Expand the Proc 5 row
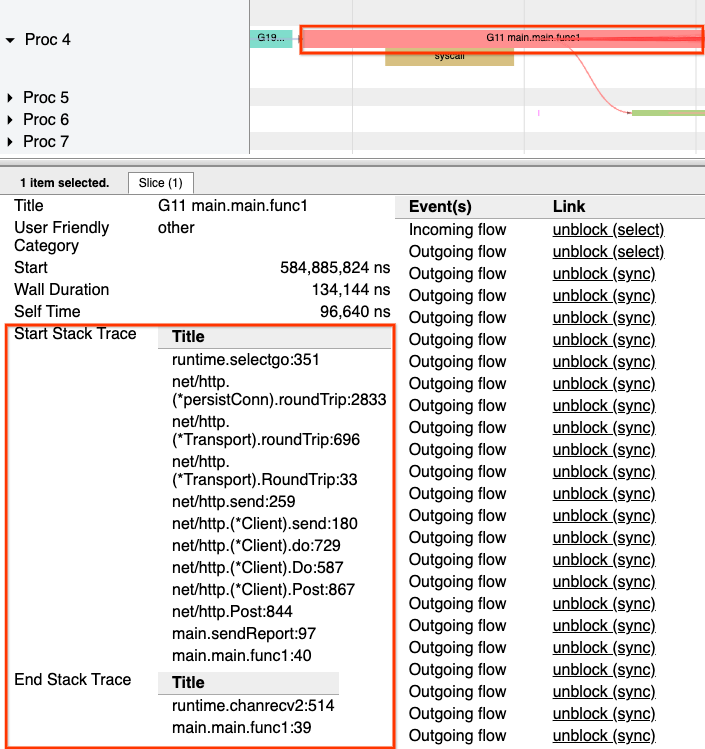 pyautogui.click(x=10, y=98)
